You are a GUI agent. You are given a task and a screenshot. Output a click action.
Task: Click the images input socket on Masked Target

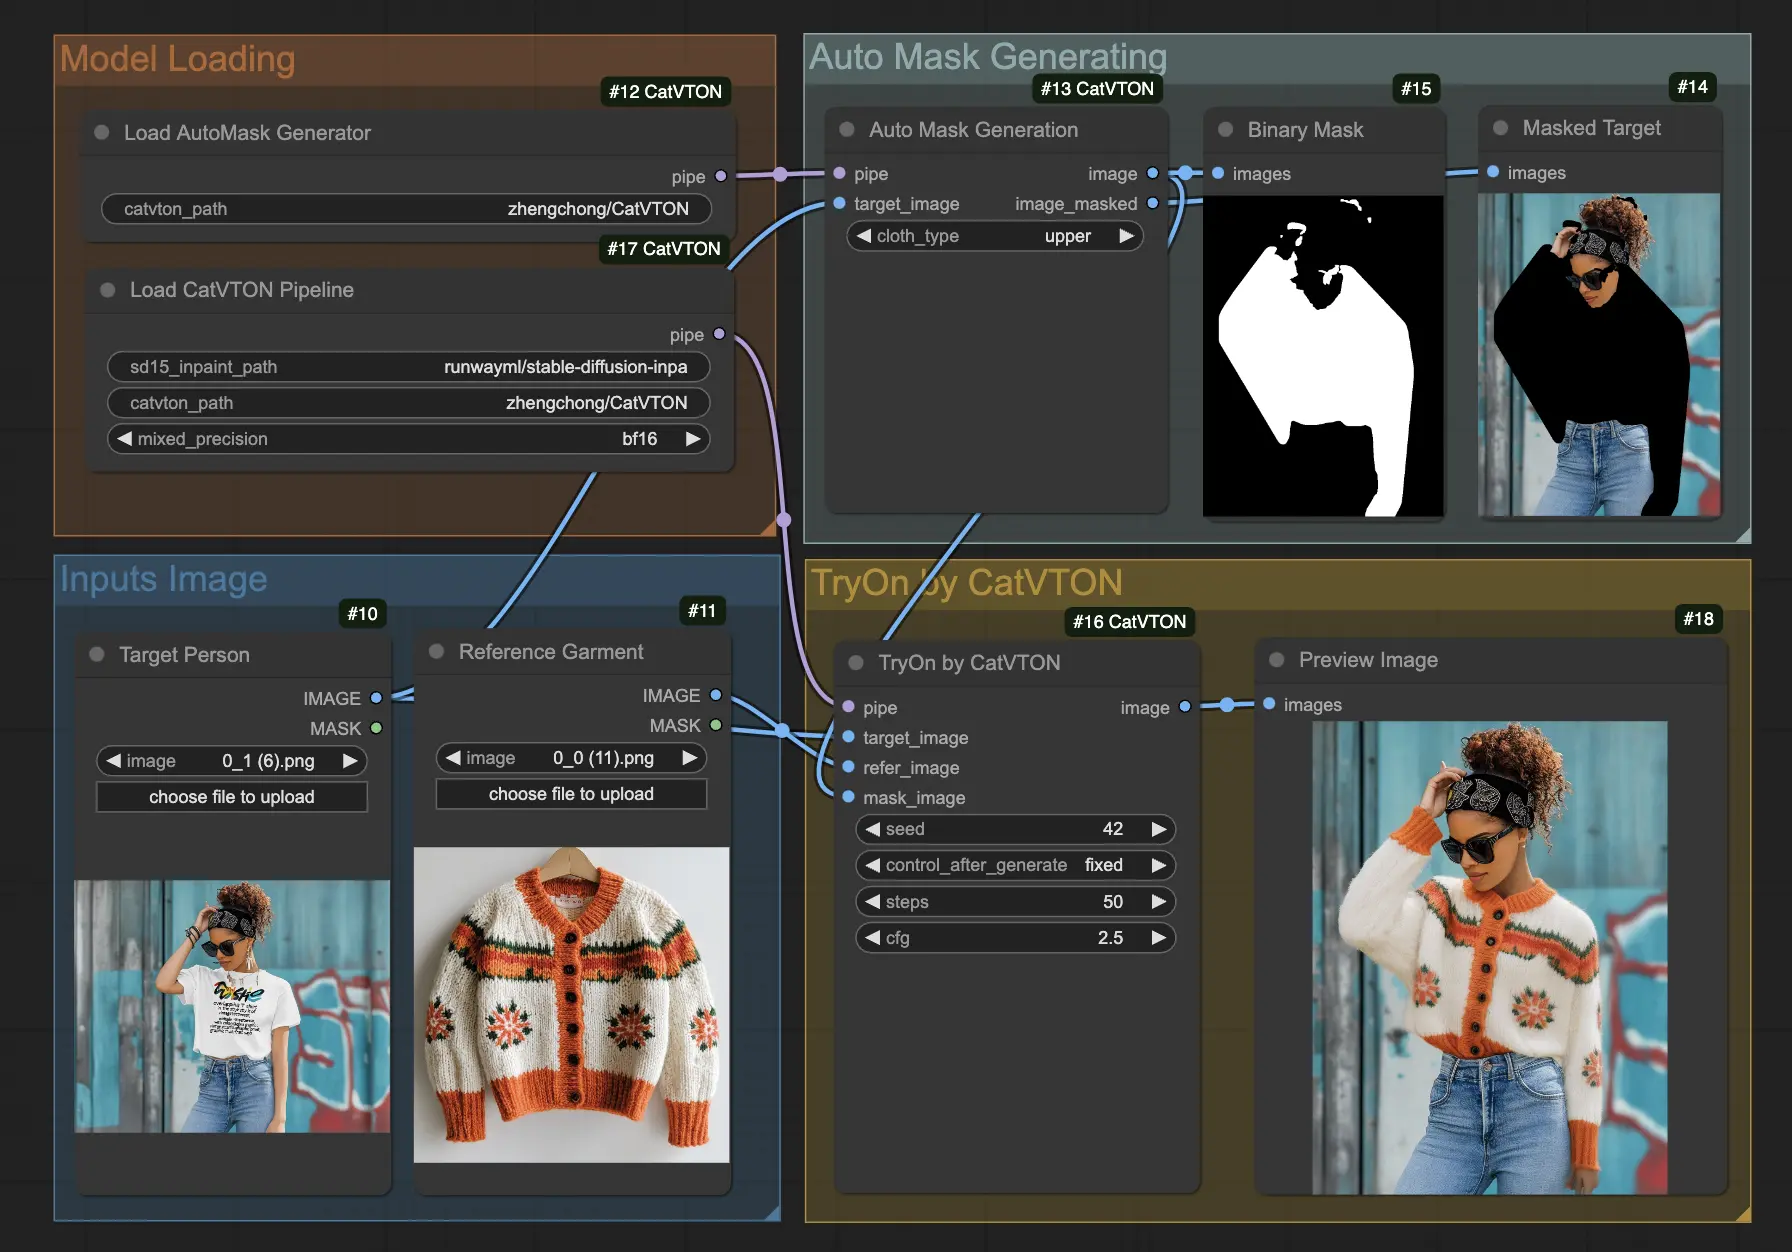point(1493,172)
